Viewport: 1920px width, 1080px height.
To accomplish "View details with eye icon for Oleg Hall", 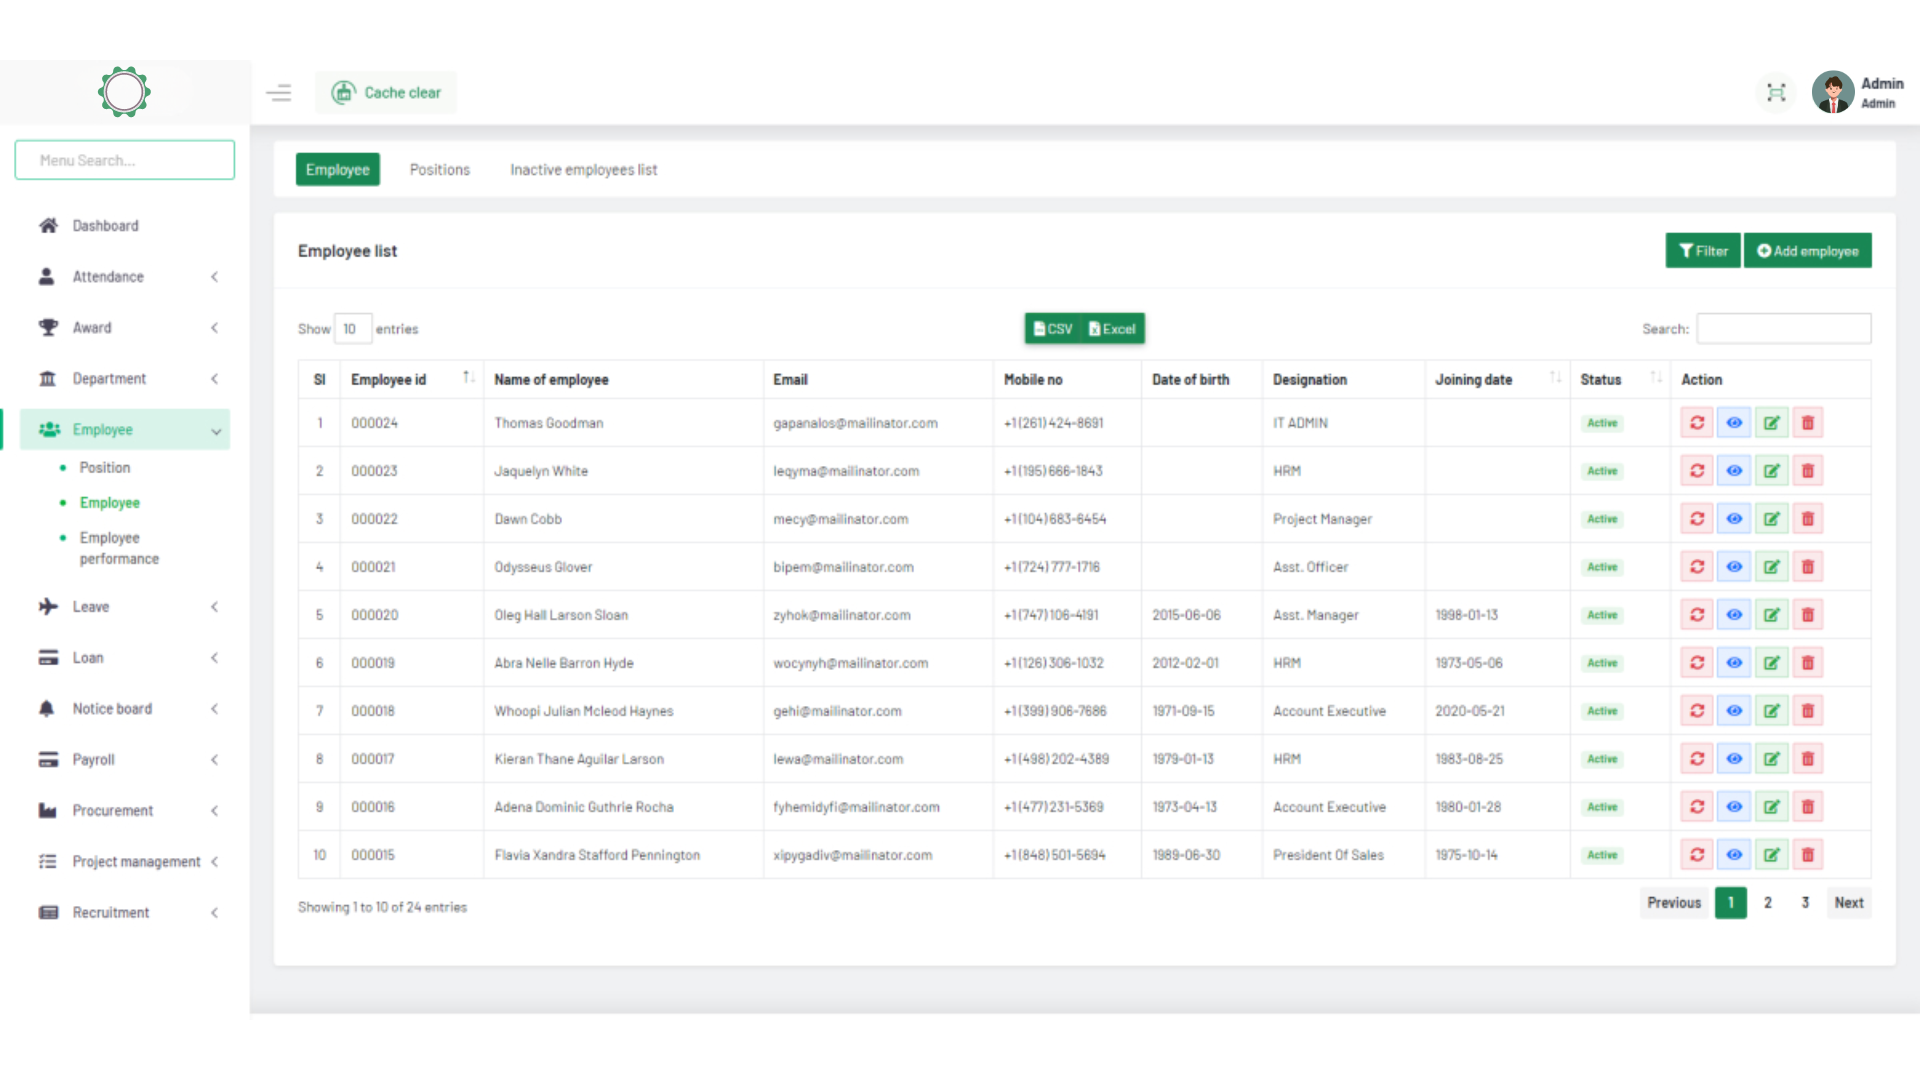I will pyautogui.click(x=1734, y=615).
